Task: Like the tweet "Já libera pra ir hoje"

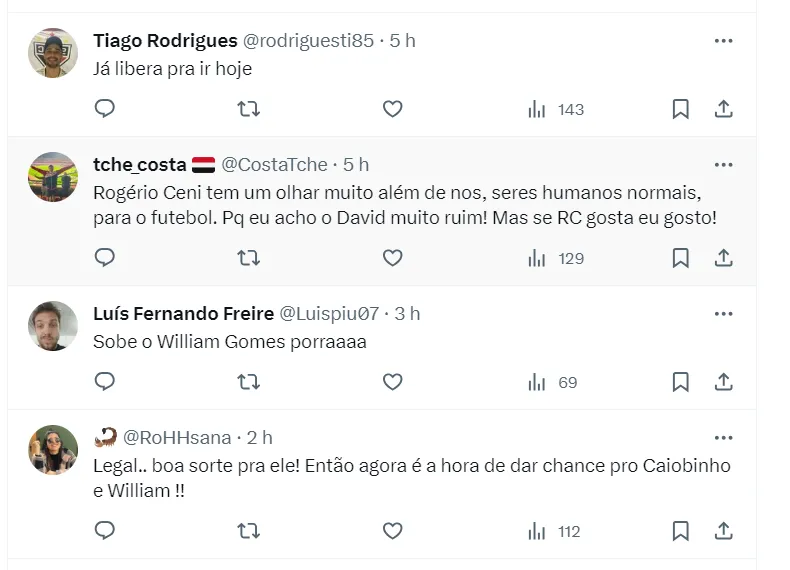Action: coord(393,109)
